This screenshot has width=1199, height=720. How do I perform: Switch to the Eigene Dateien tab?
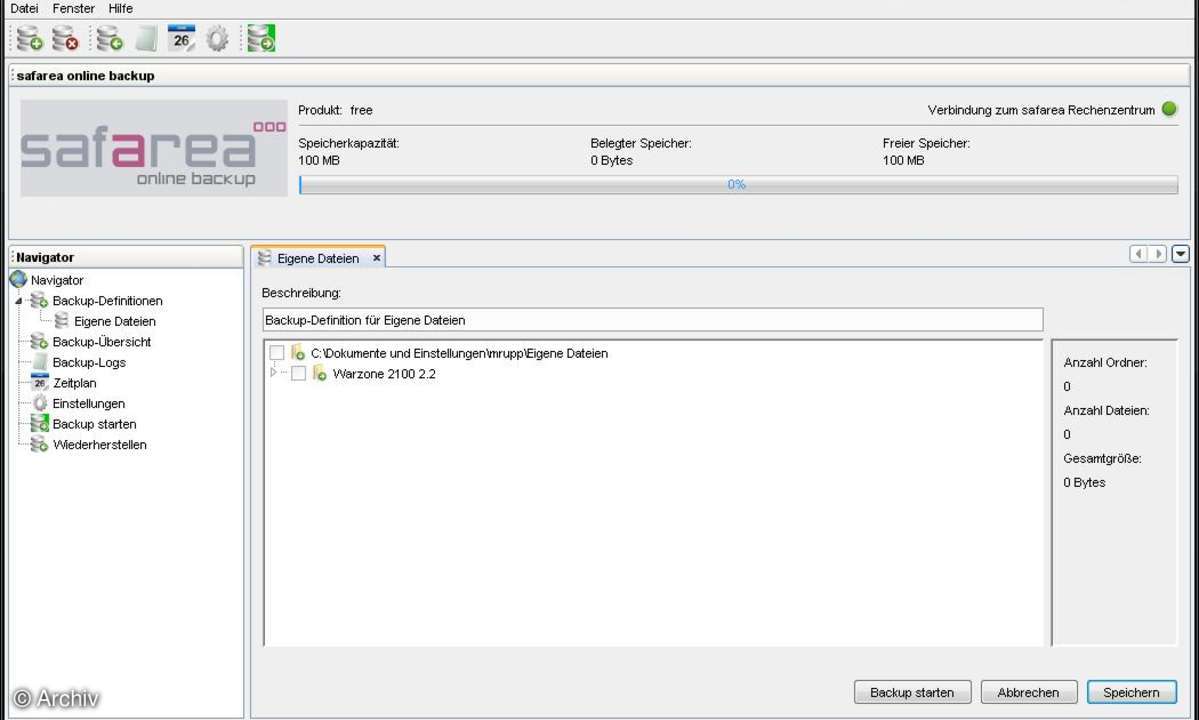318,257
